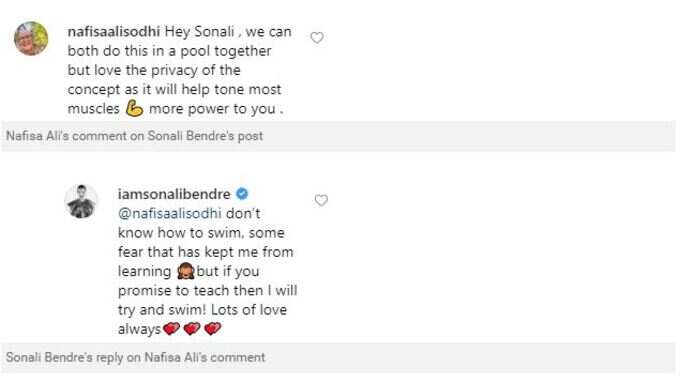Click the 'more power to you' text
This screenshot has width=680, height=382.
pos(212,108)
